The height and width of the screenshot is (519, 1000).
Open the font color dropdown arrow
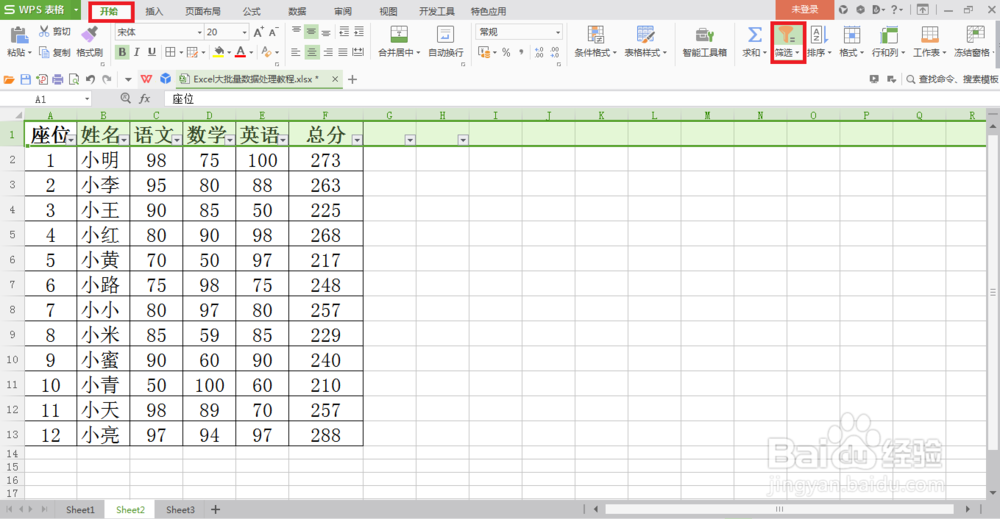coord(251,53)
